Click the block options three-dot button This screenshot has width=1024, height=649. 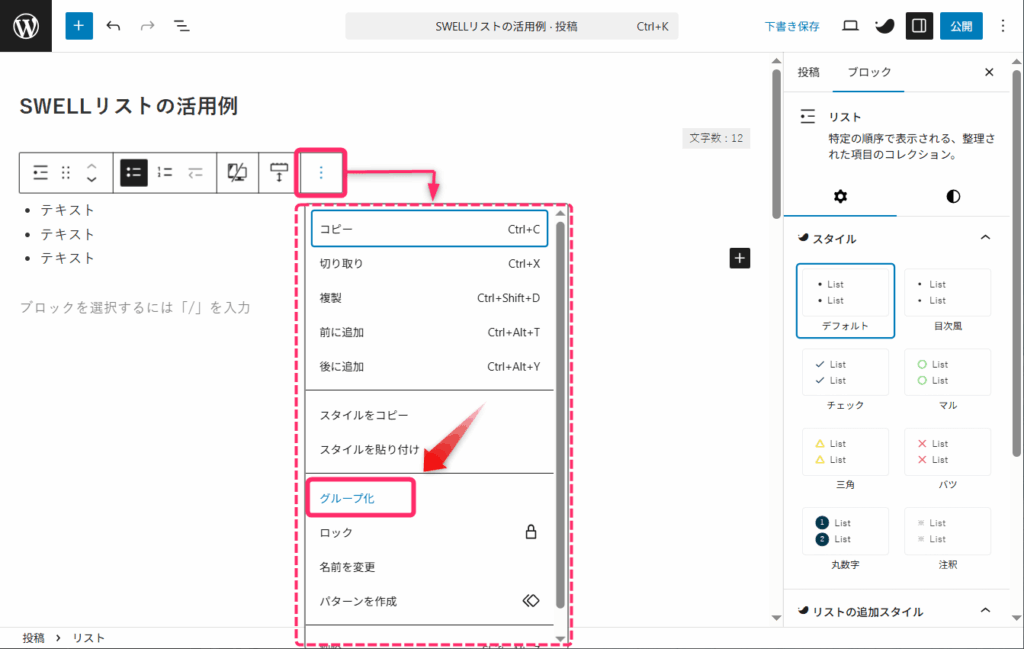(x=321, y=172)
